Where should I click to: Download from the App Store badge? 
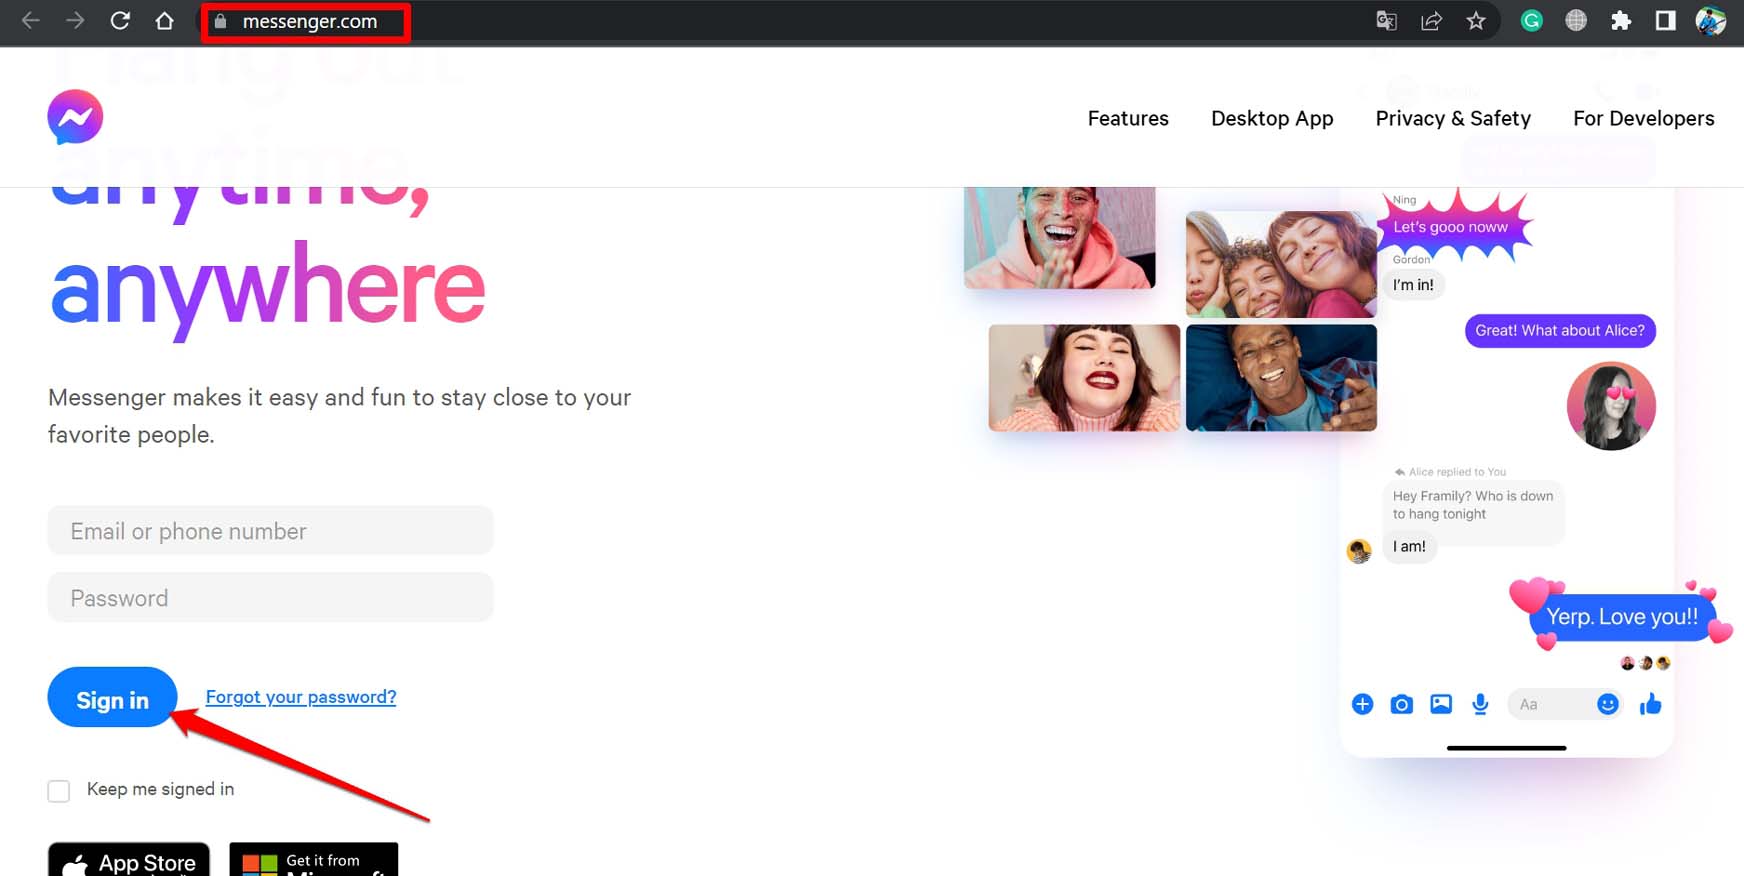129,859
